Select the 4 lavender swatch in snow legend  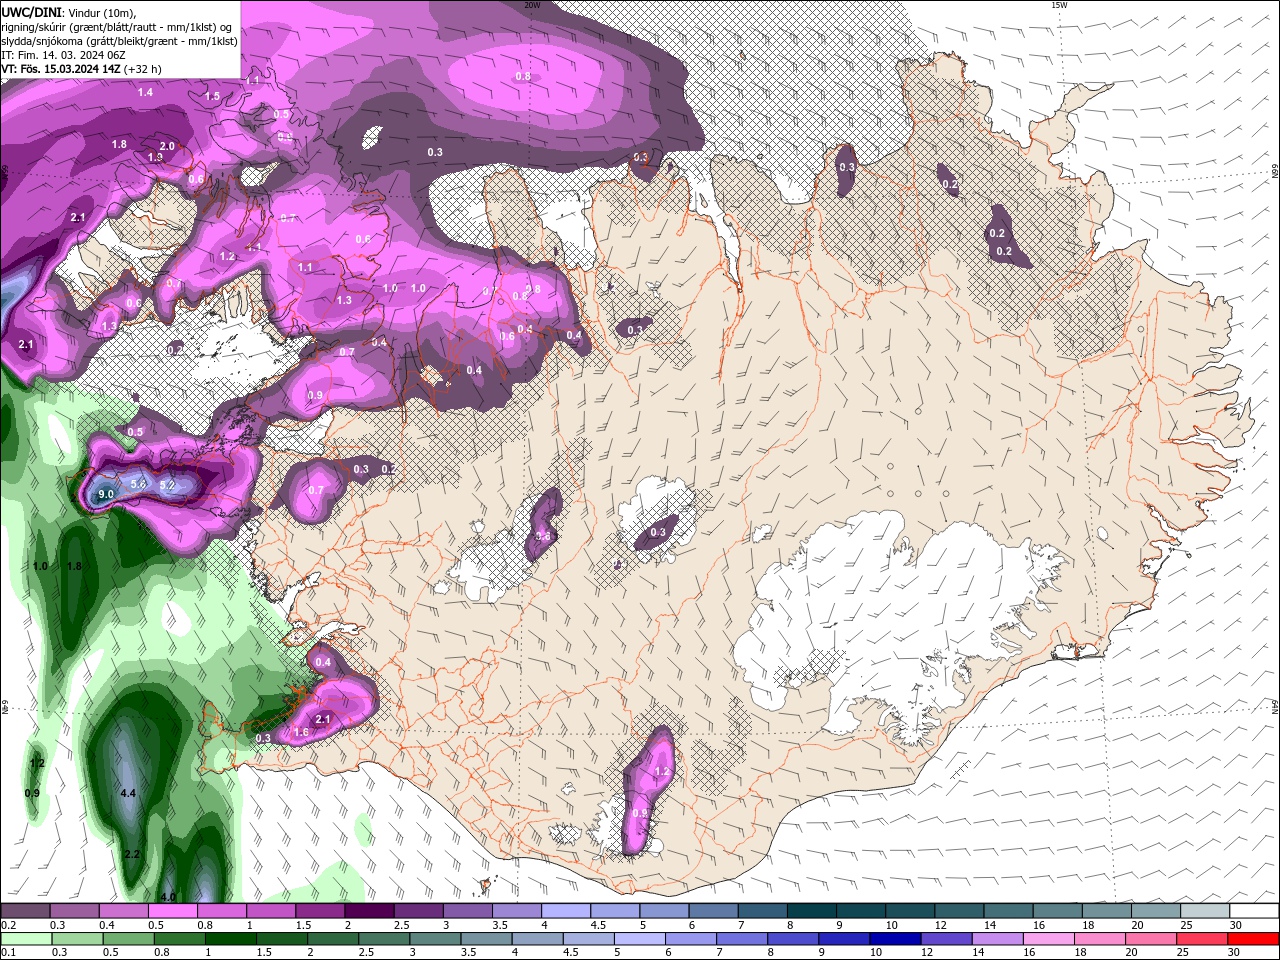pos(566,911)
